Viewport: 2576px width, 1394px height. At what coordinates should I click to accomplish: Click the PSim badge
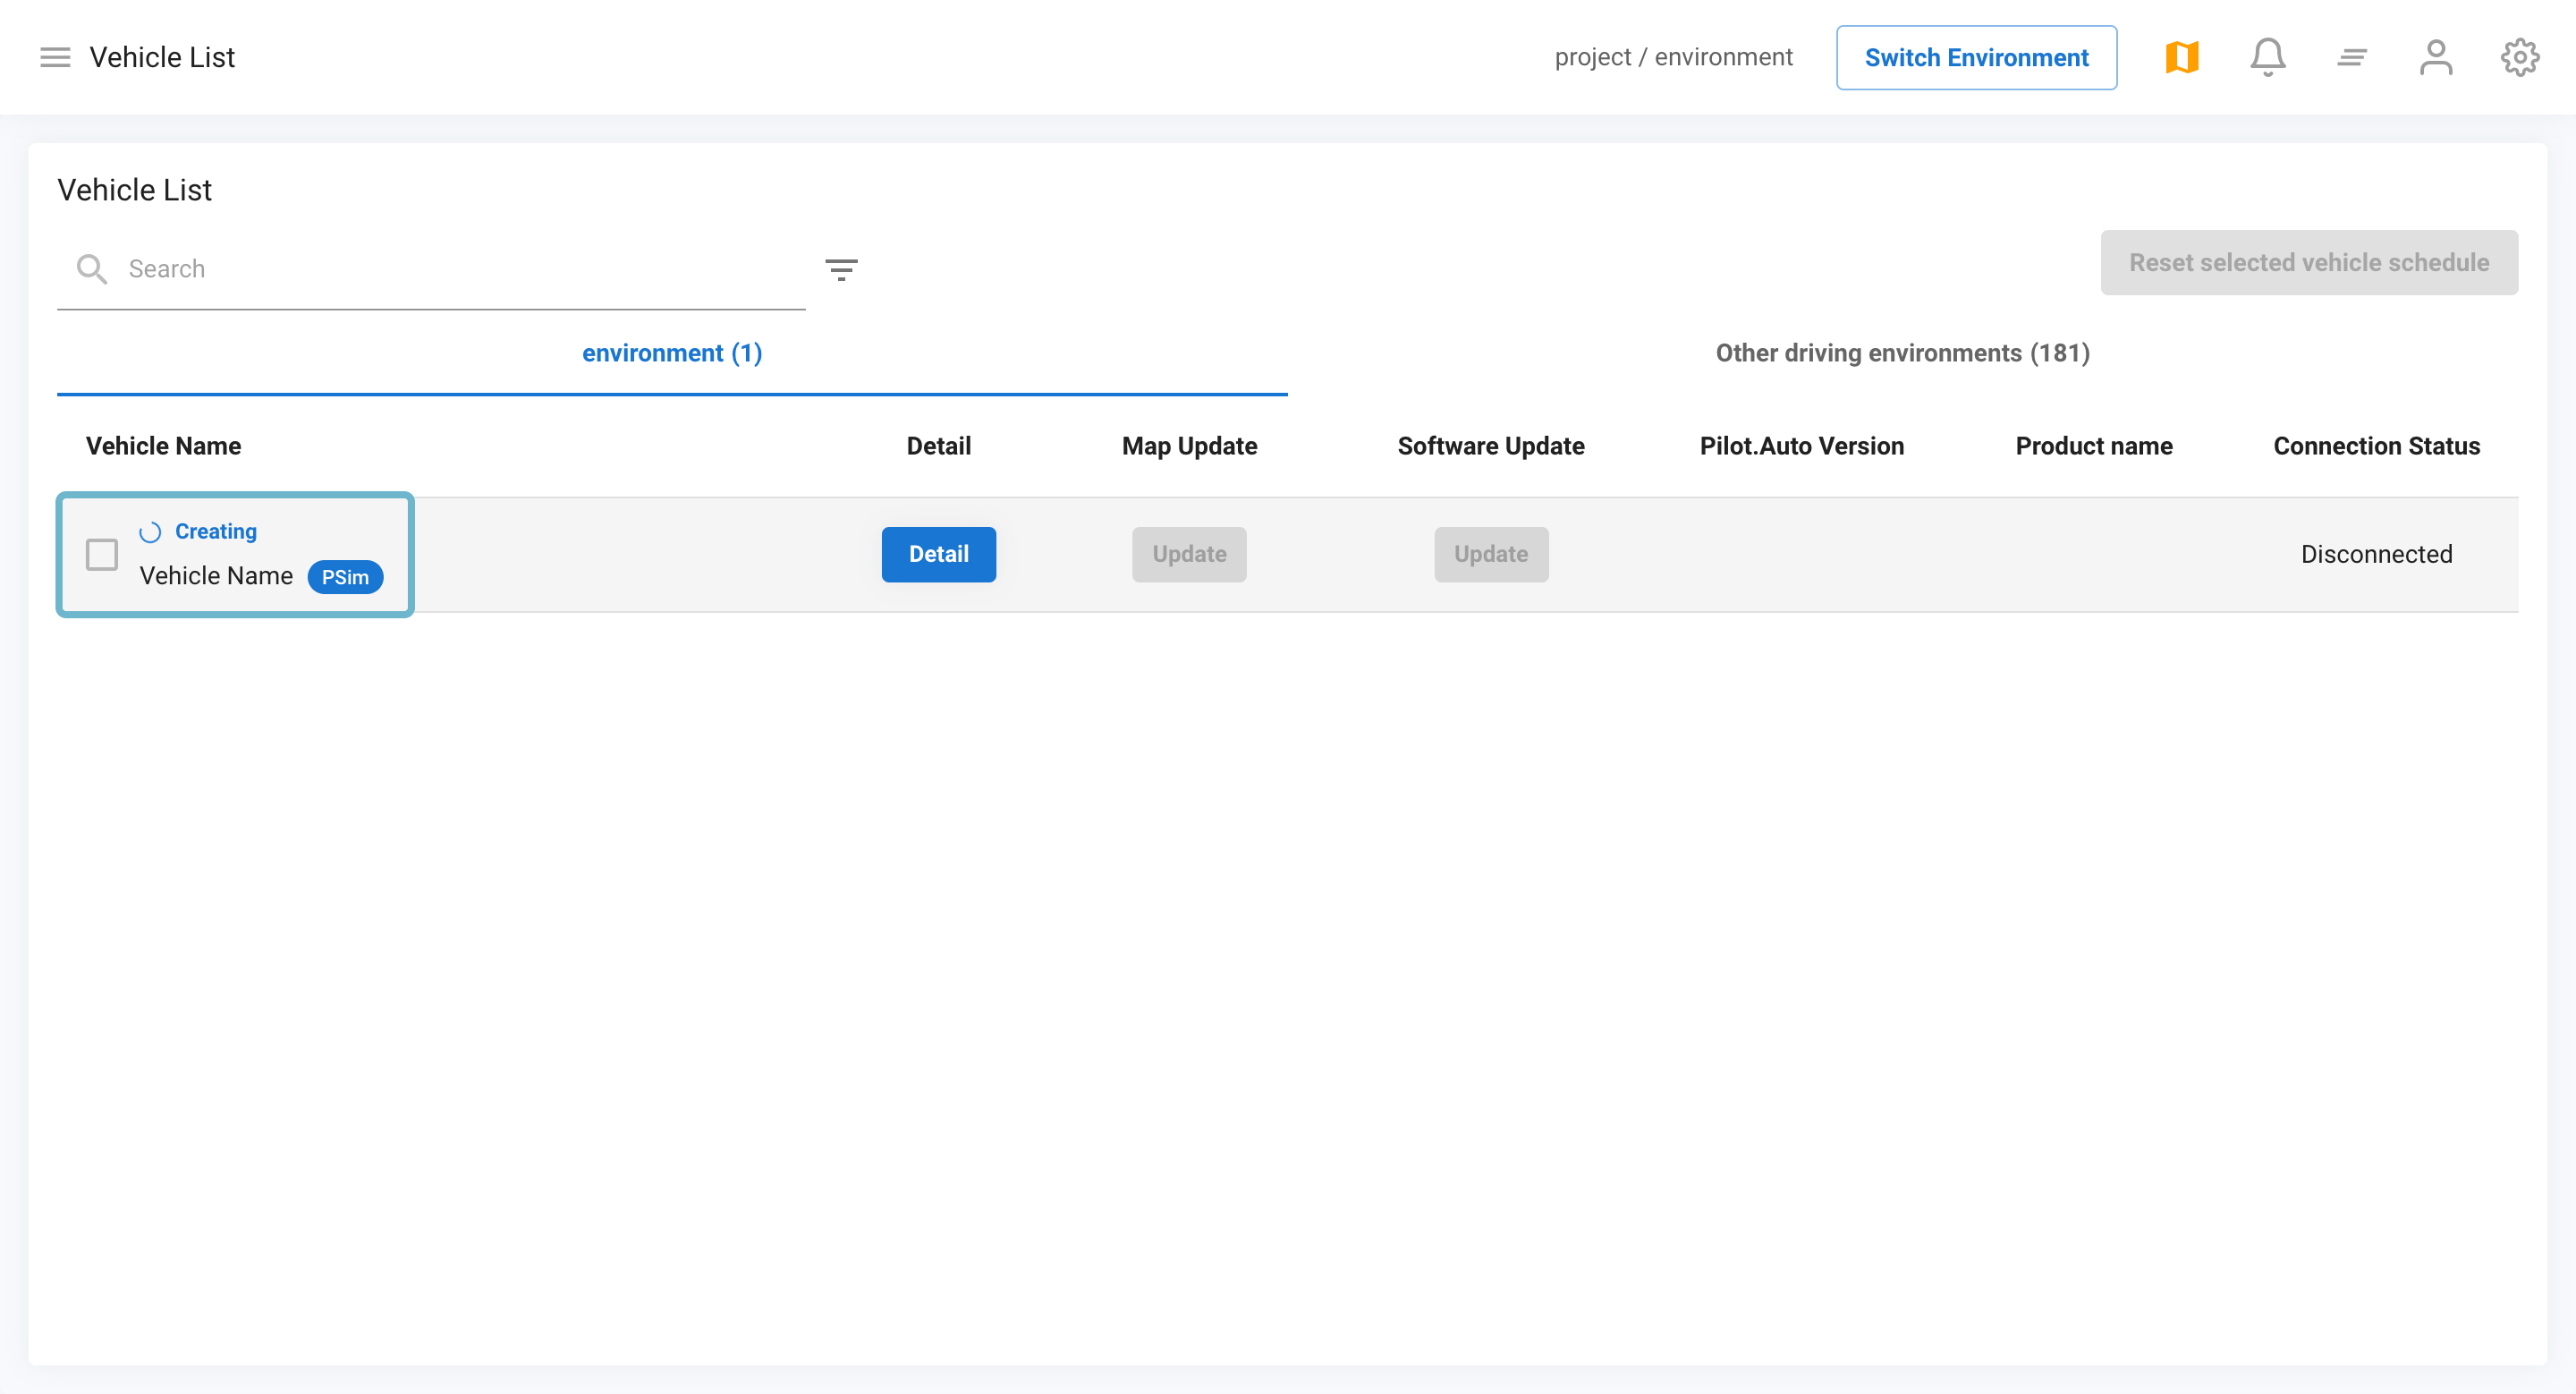pyautogui.click(x=345, y=577)
